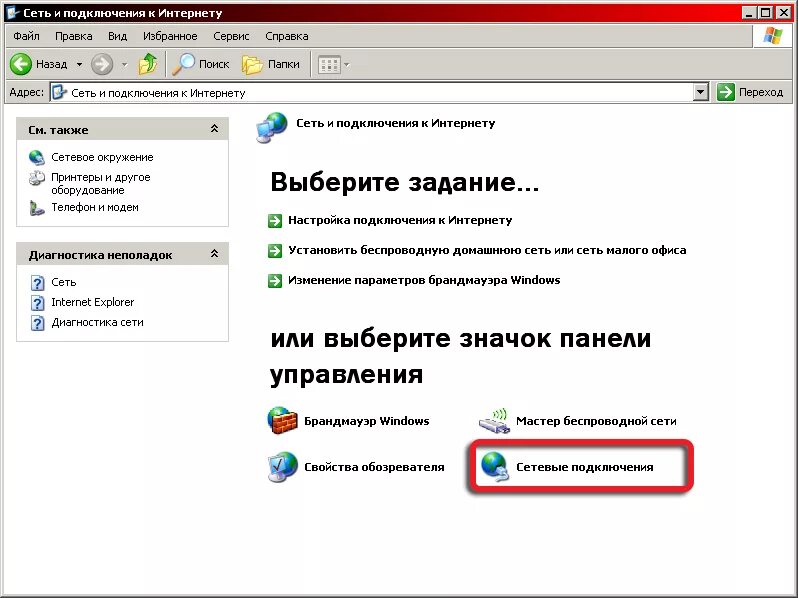This screenshot has width=798, height=598.
Task: Open Internet Options globe icon
Action: coord(282,466)
